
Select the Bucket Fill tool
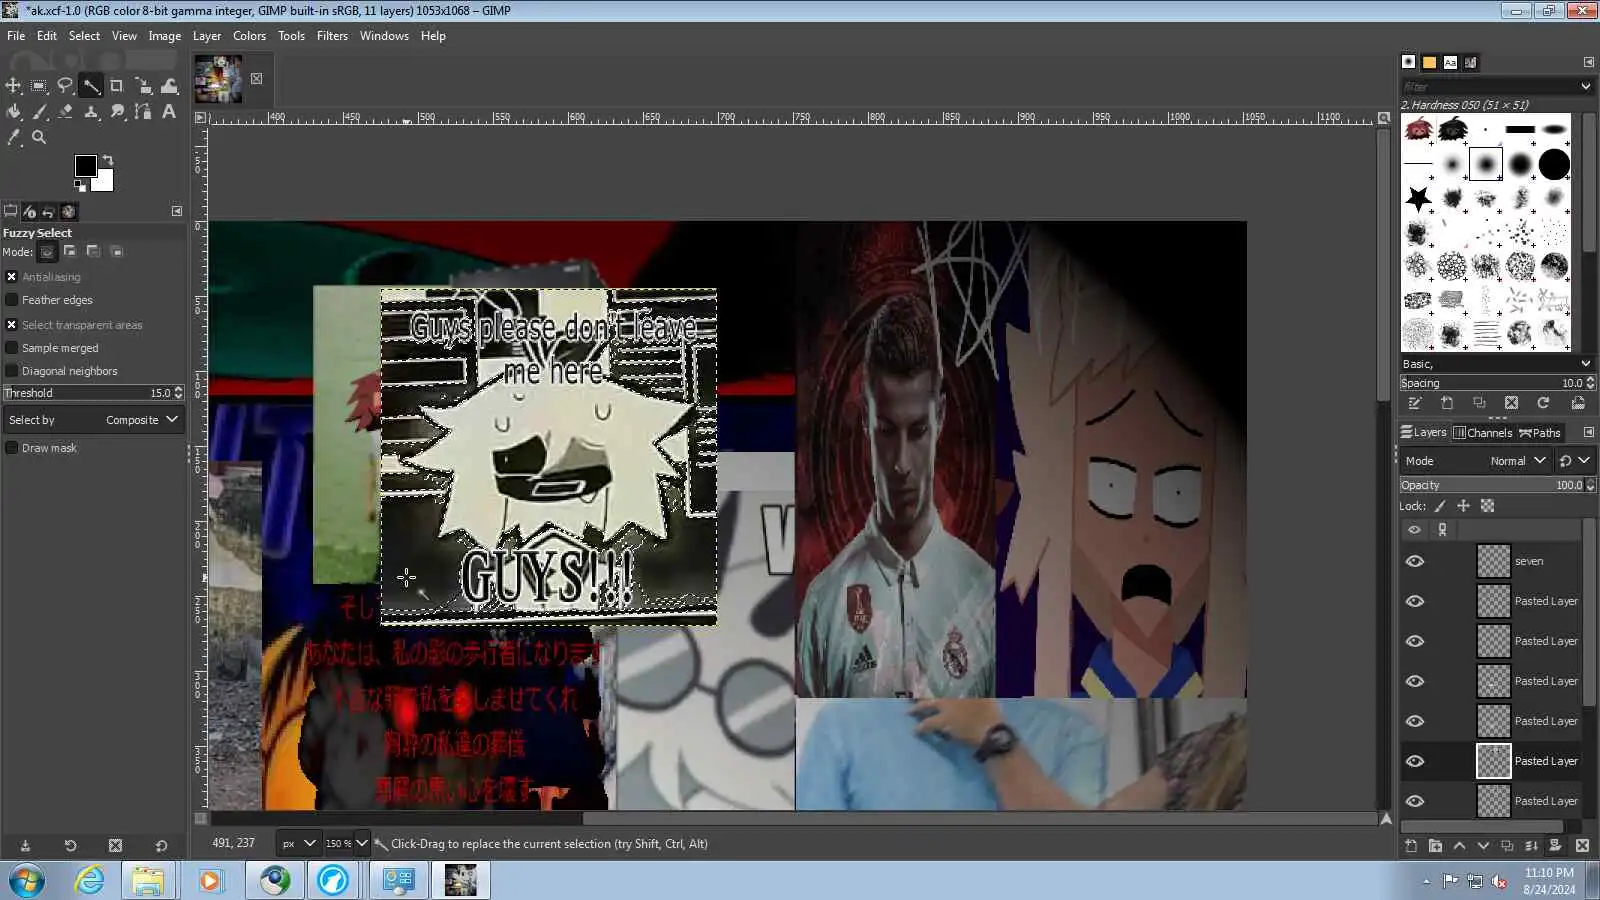tap(13, 112)
